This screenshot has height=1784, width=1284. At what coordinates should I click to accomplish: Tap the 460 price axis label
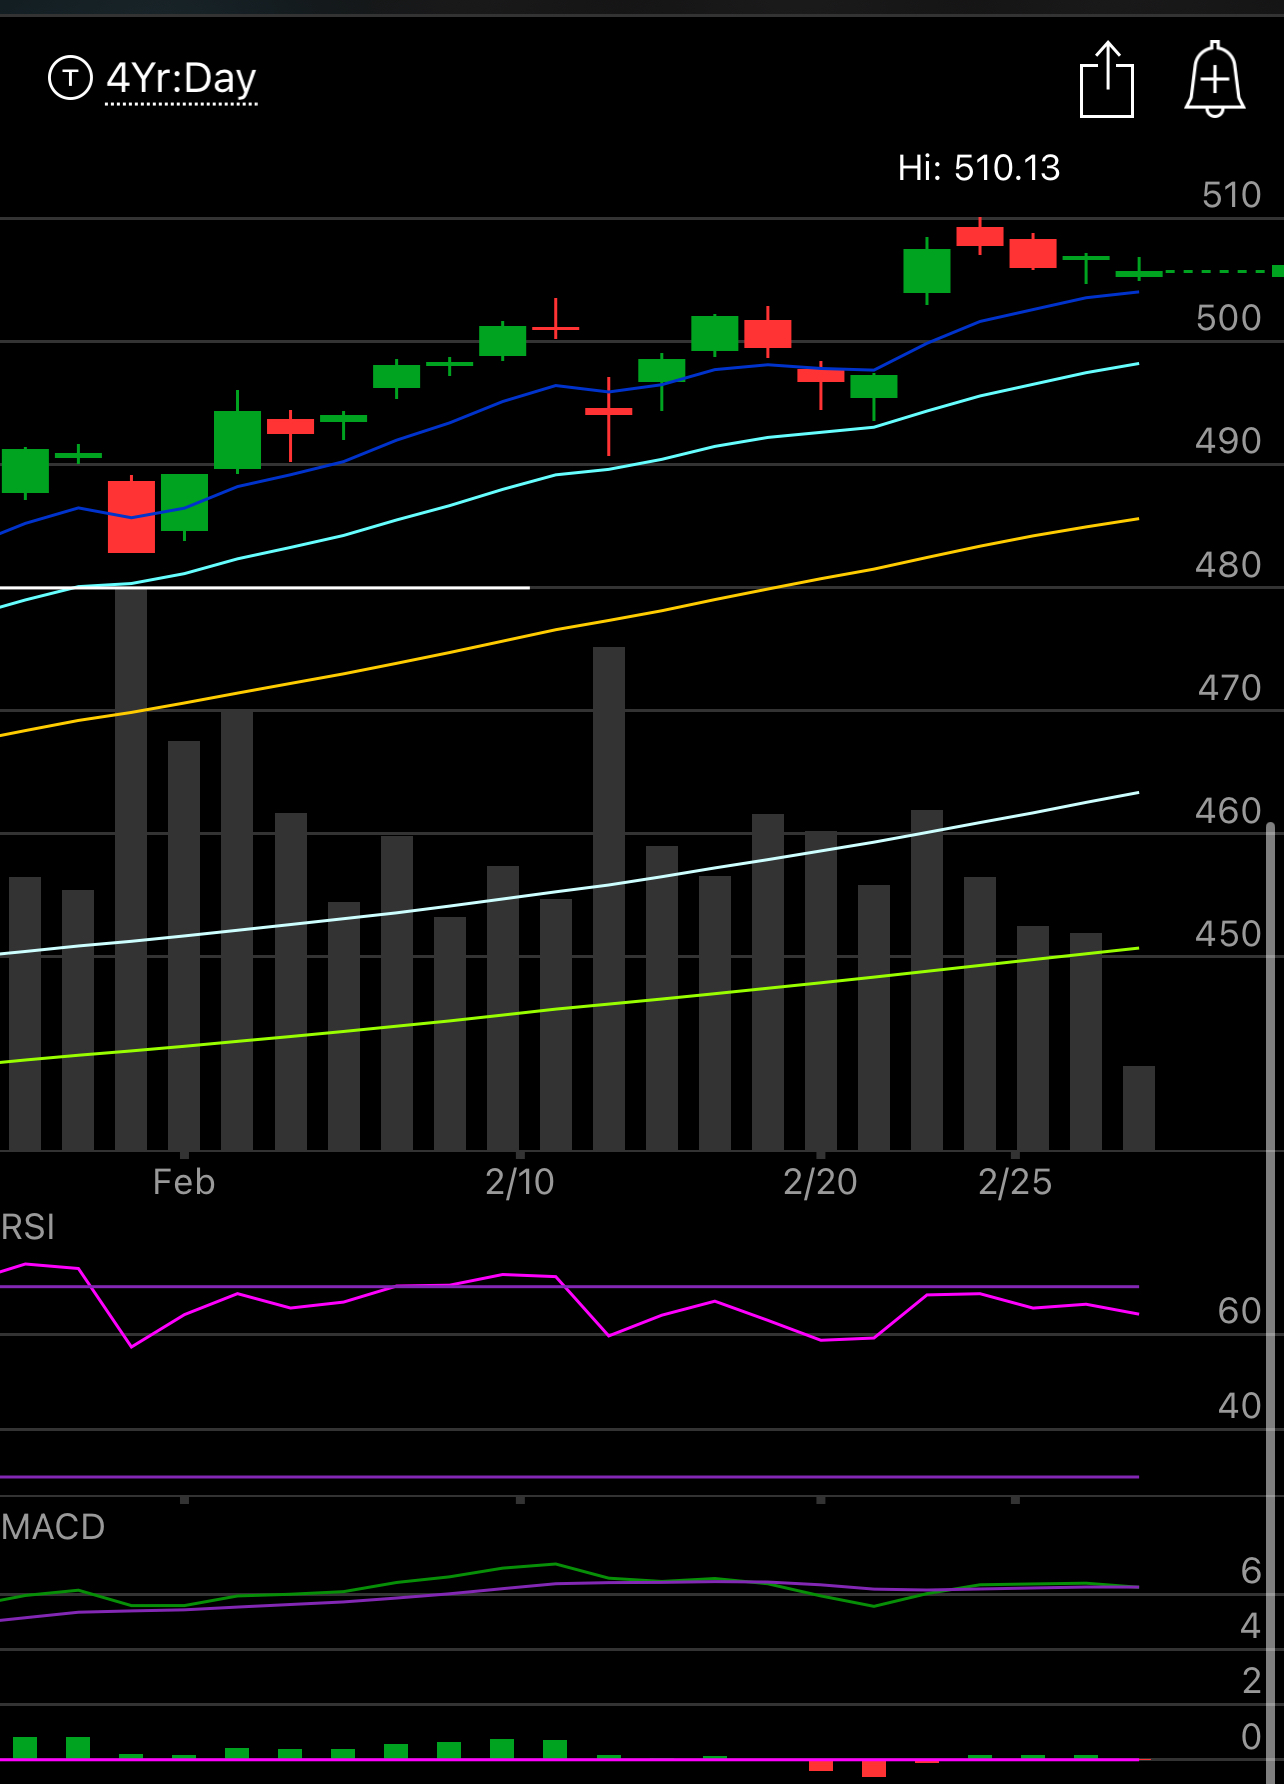tap(1229, 811)
